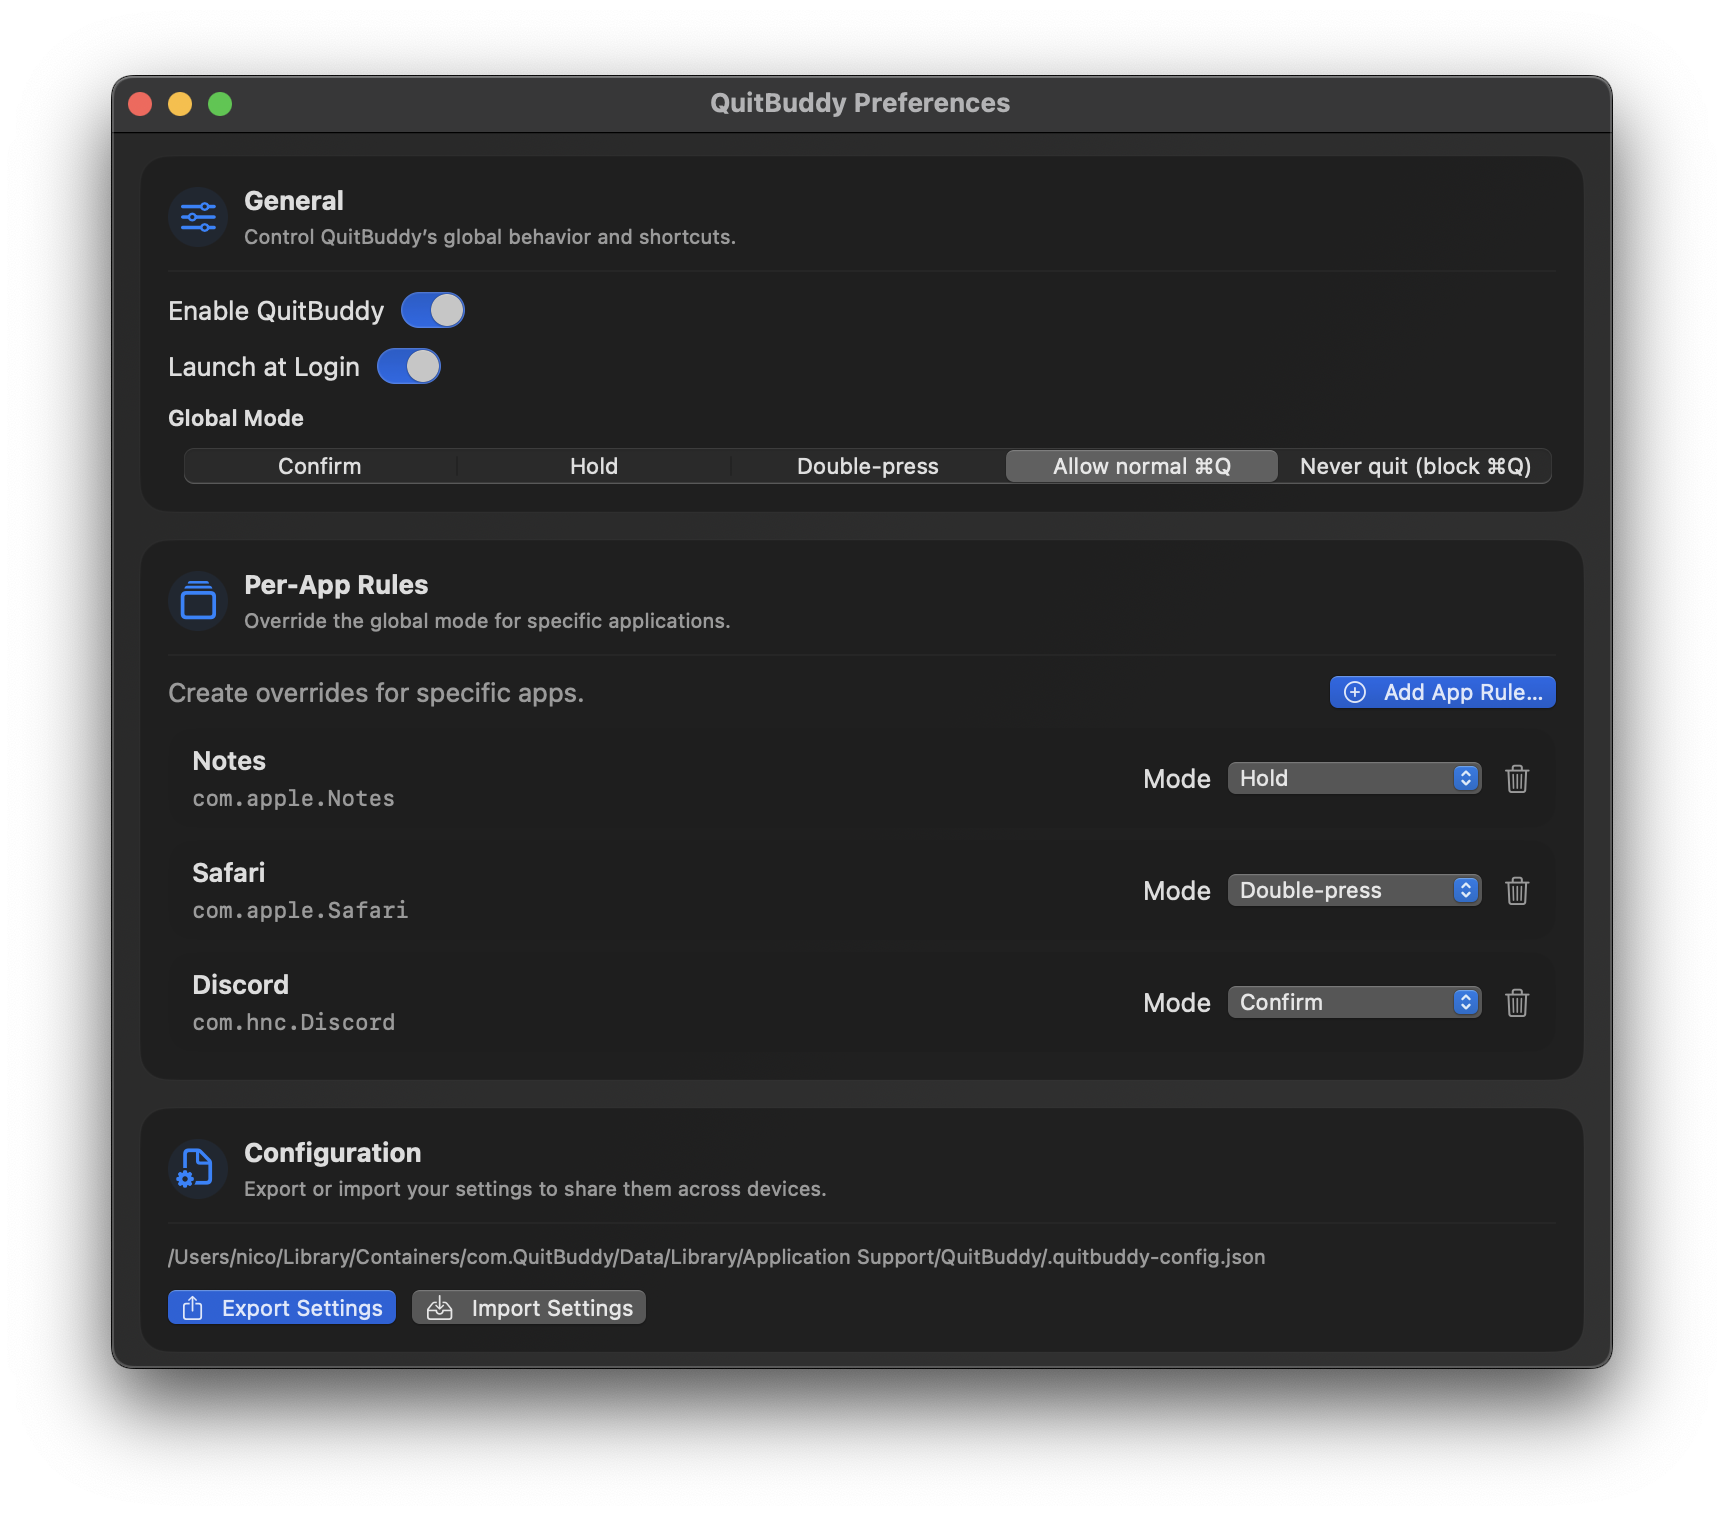
Task: Click the quitbuddy-config.json file path
Action: click(716, 1257)
